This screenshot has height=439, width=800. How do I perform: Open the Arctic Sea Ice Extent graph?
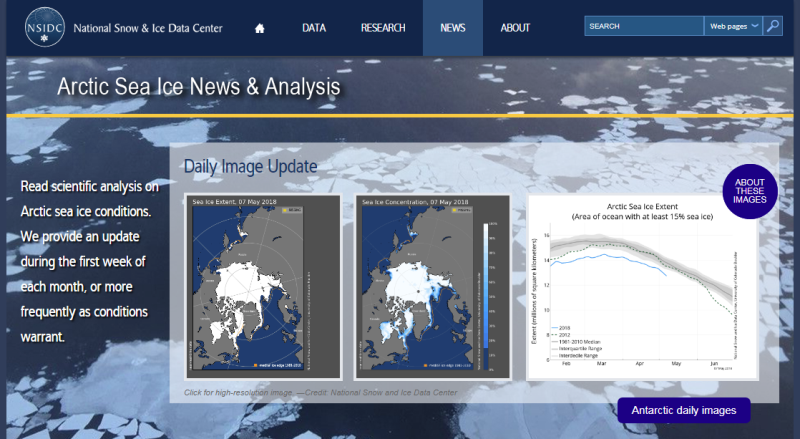[x=642, y=287]
